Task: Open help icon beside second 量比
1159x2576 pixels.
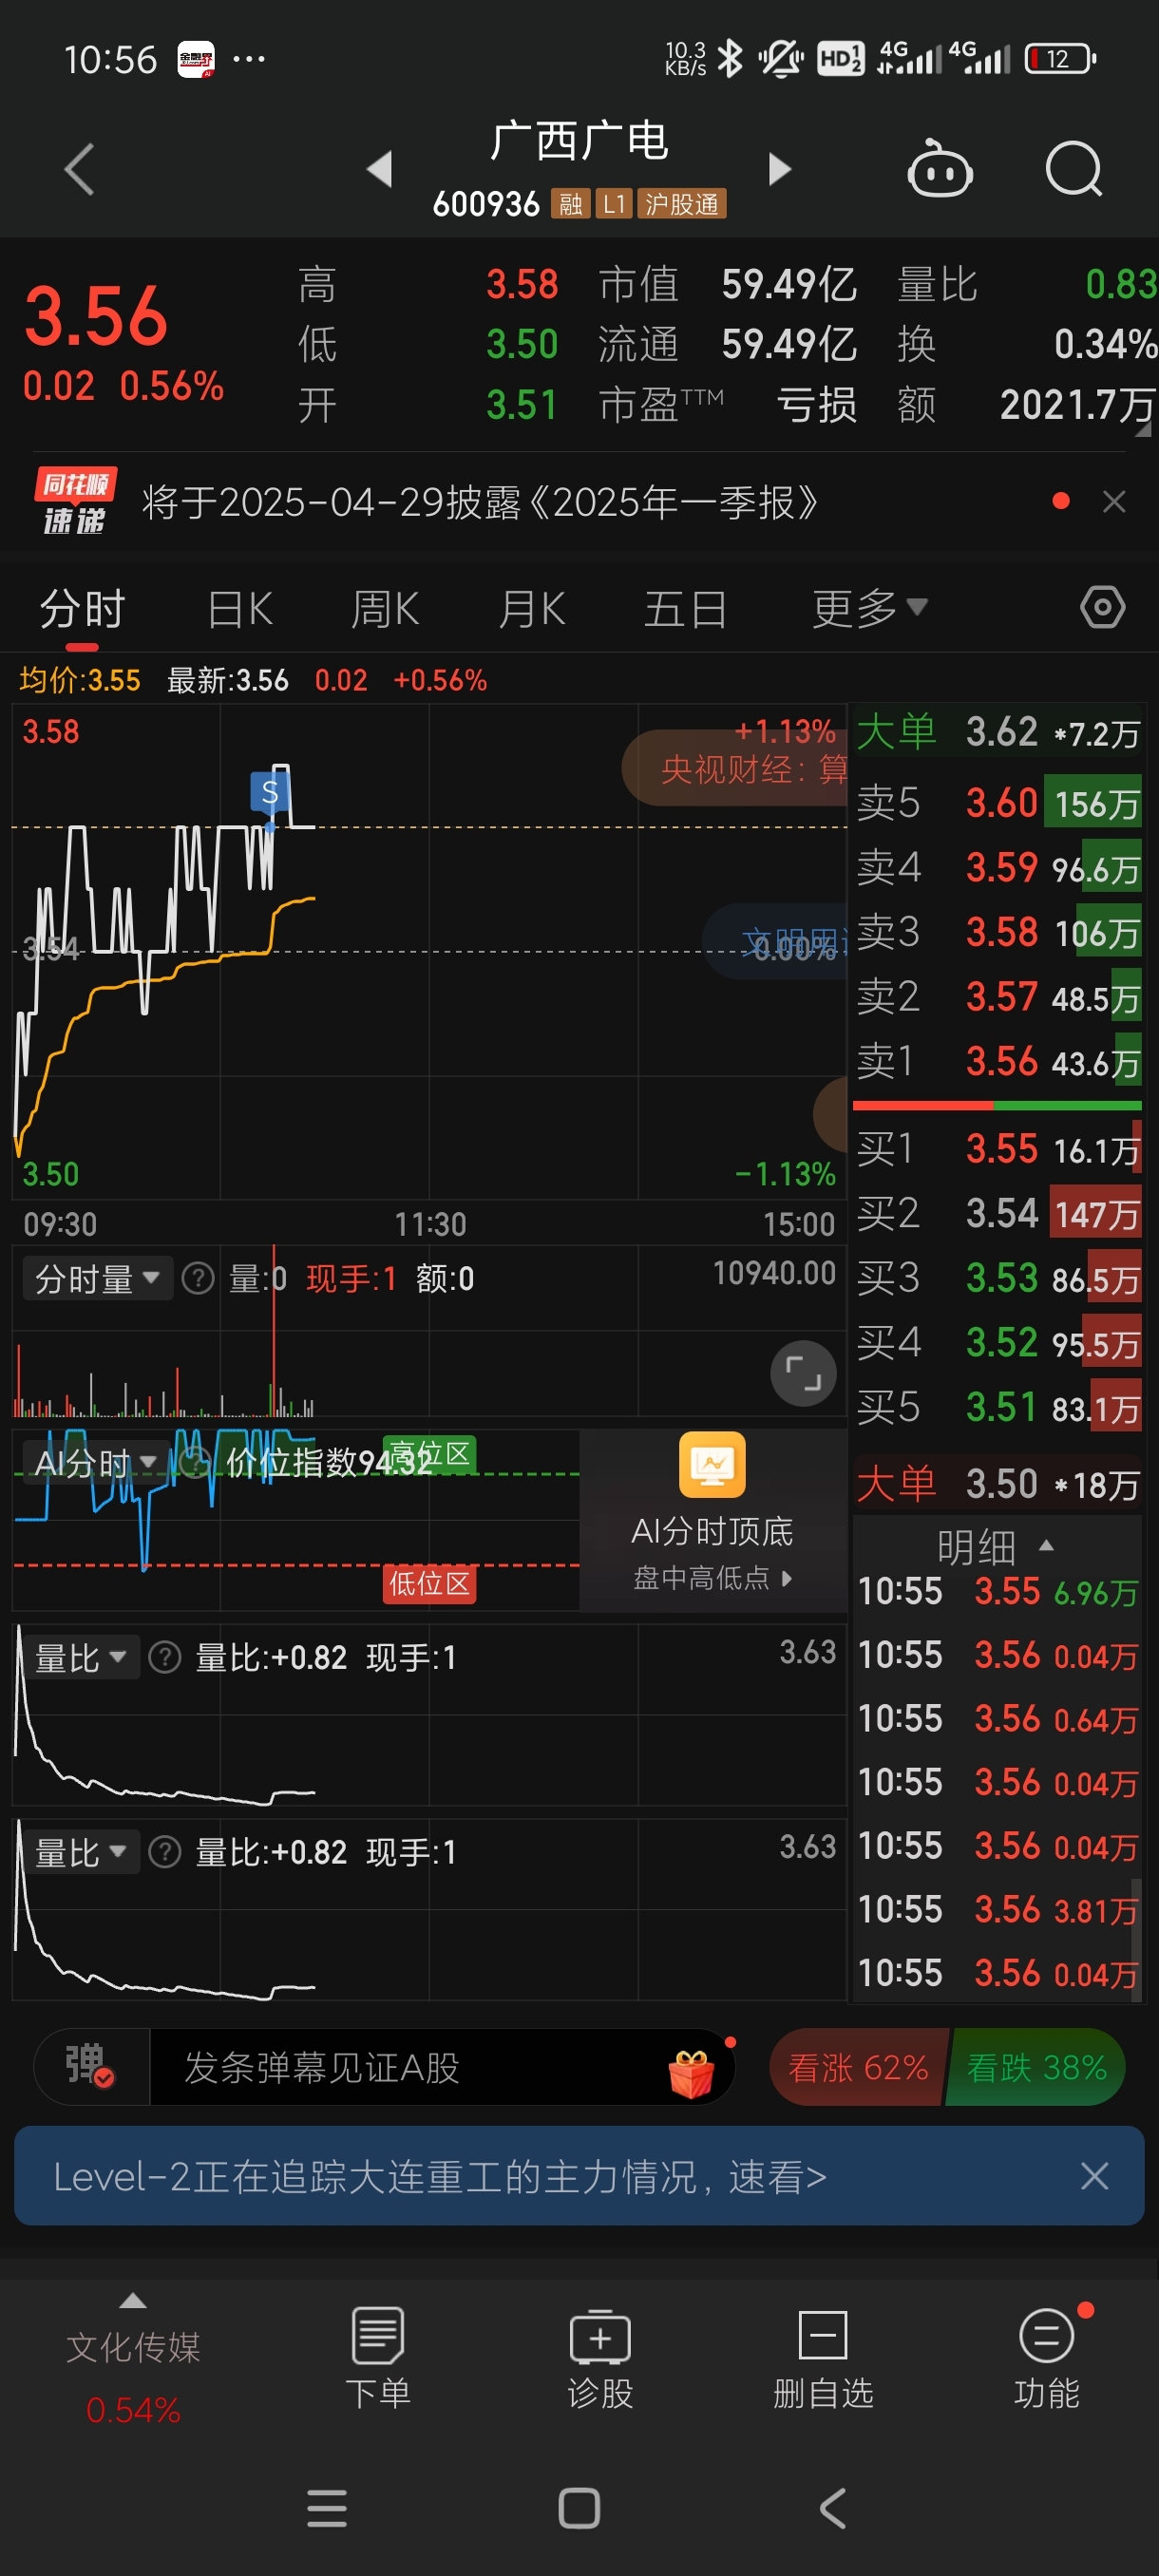Action: click(x=164, y=1853)
